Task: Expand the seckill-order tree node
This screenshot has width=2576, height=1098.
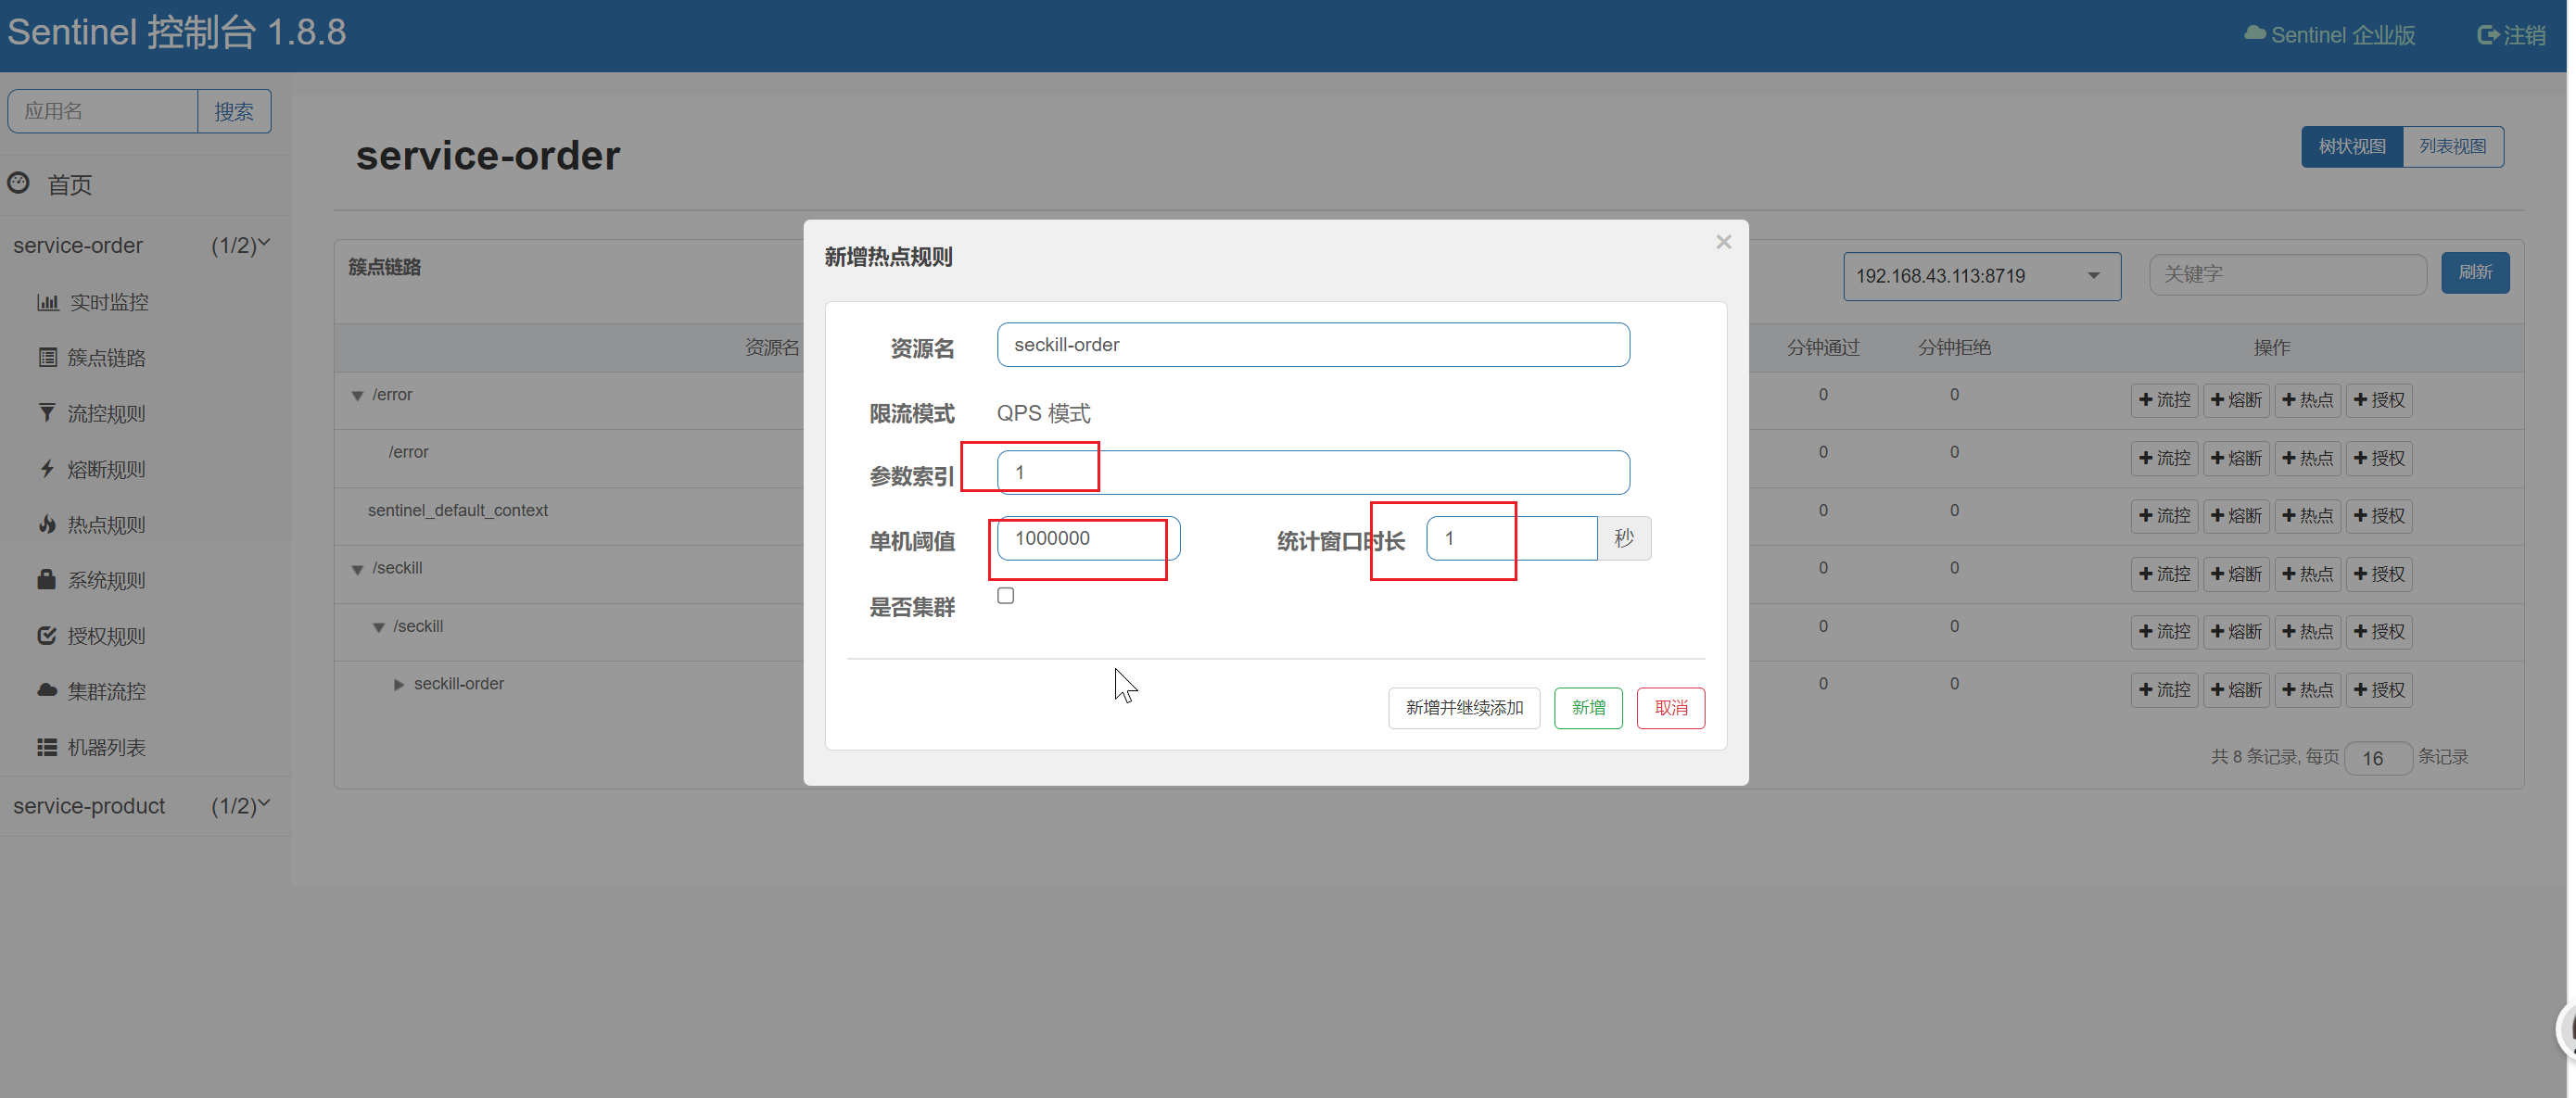Action: pos(399,685)
